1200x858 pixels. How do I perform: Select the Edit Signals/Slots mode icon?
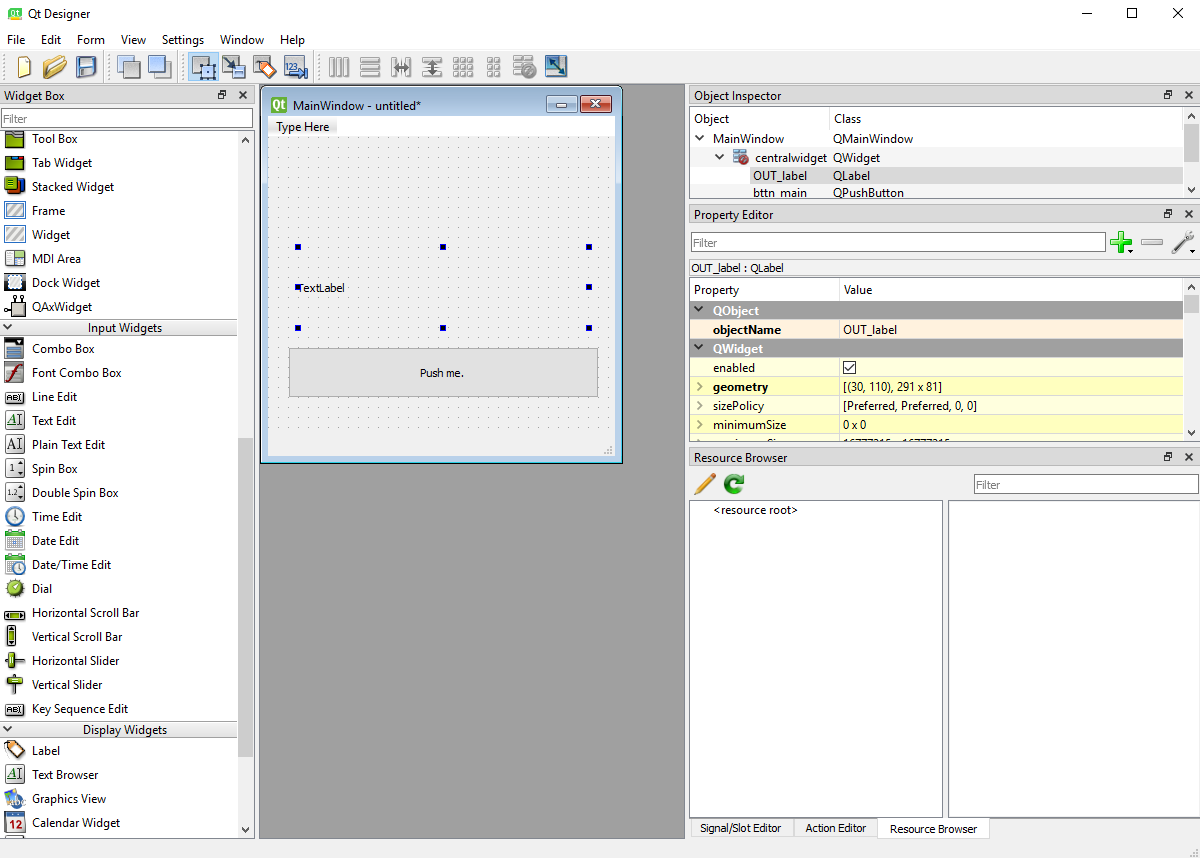pyautogui.click(x=234, y=67)
